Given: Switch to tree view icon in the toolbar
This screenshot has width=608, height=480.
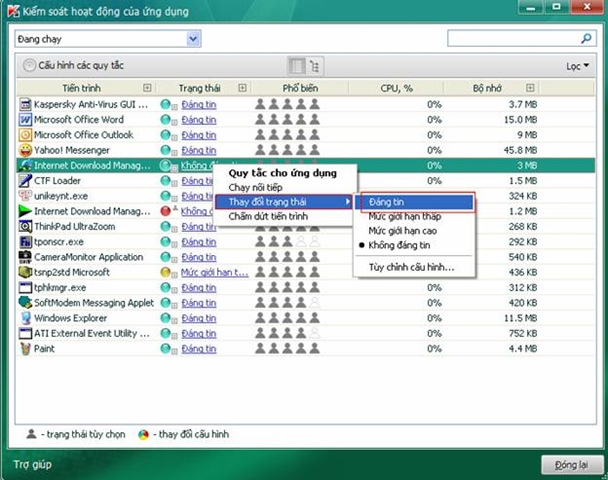Looking at the screenshot, I should pyautogui.click(x=314, y=66).
